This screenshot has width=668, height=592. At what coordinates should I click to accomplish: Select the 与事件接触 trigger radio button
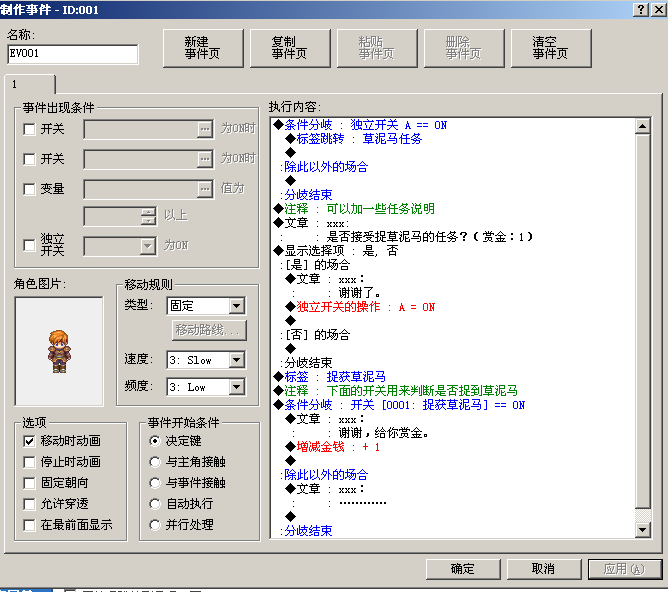pyautogui.click(x=155, y=483)
